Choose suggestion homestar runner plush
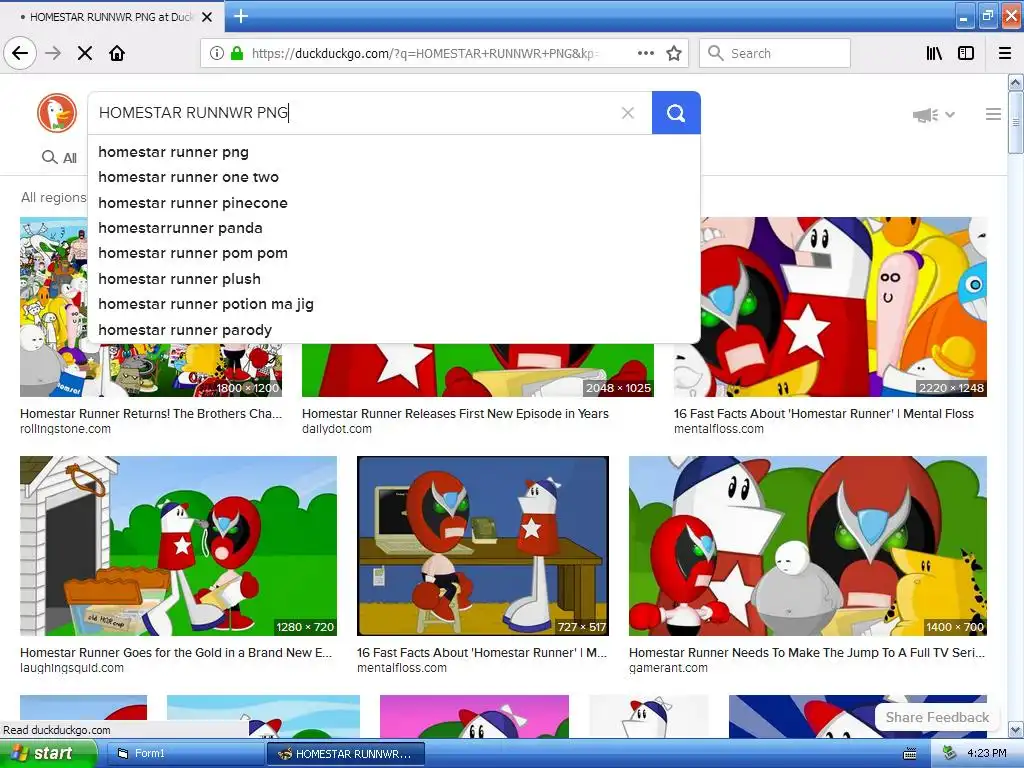The image size is (1024, 768). point(394,279)
